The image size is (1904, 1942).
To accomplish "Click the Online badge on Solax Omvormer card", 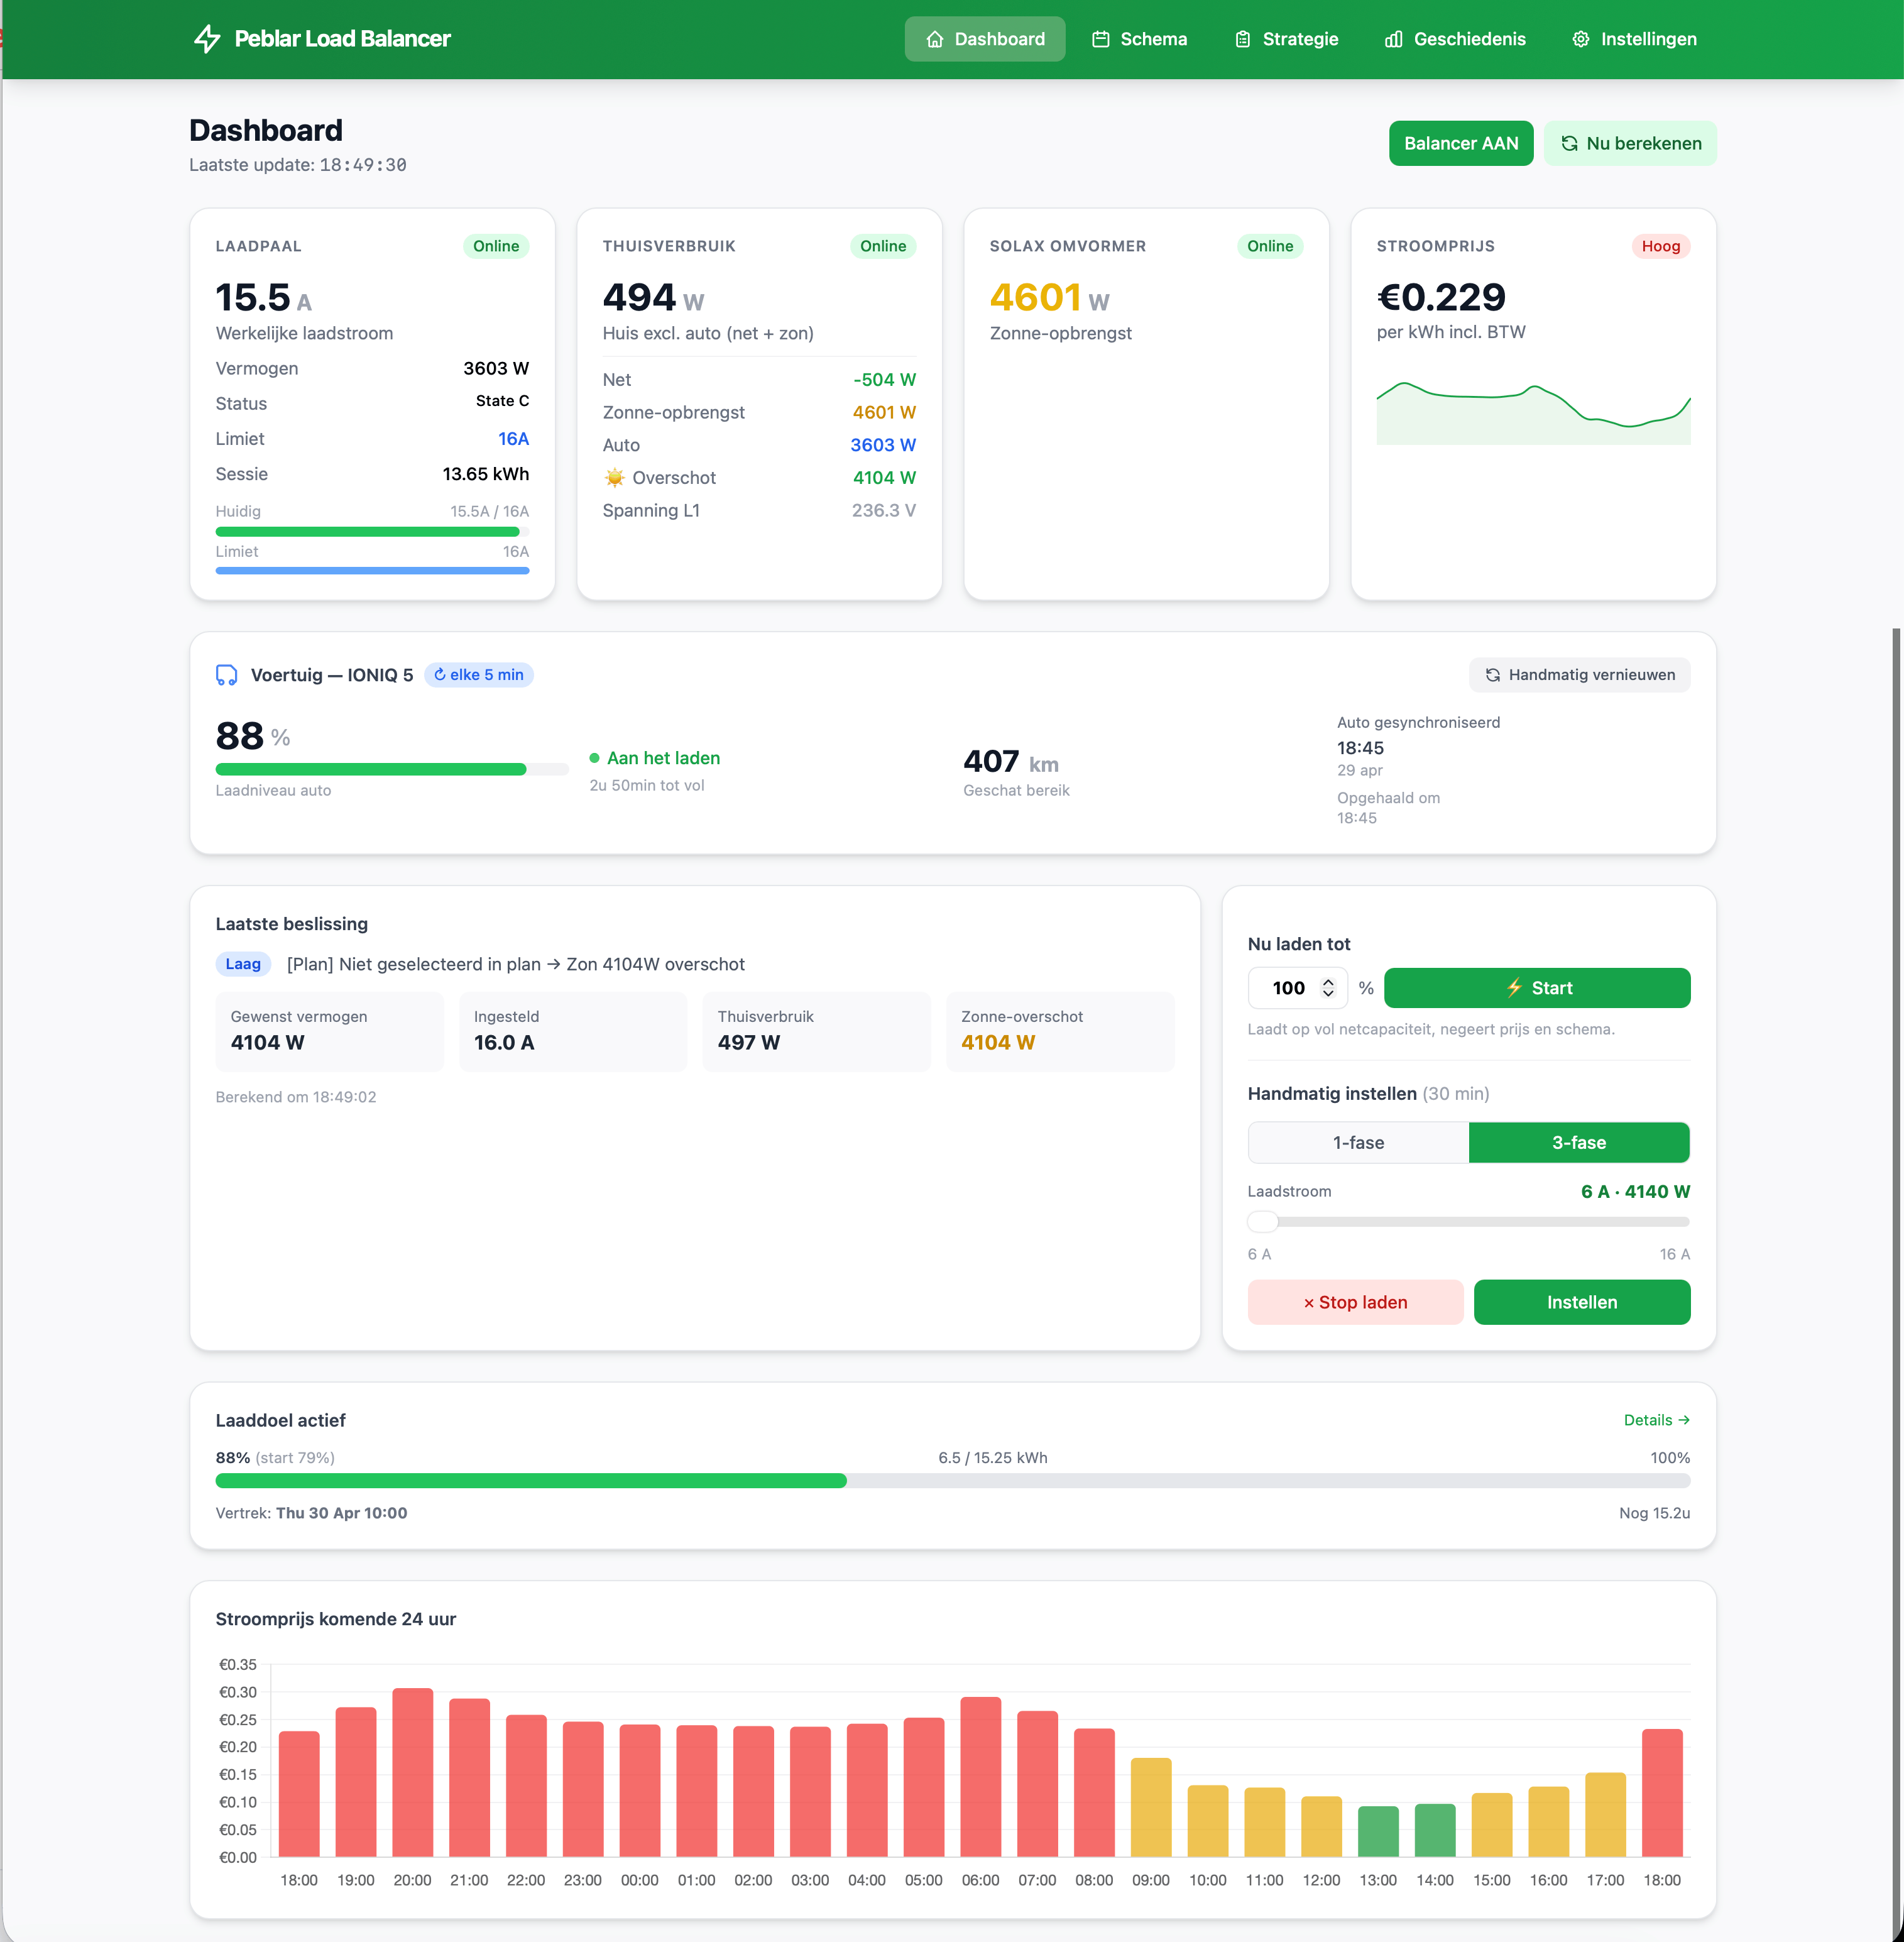I will [1270, 246].
